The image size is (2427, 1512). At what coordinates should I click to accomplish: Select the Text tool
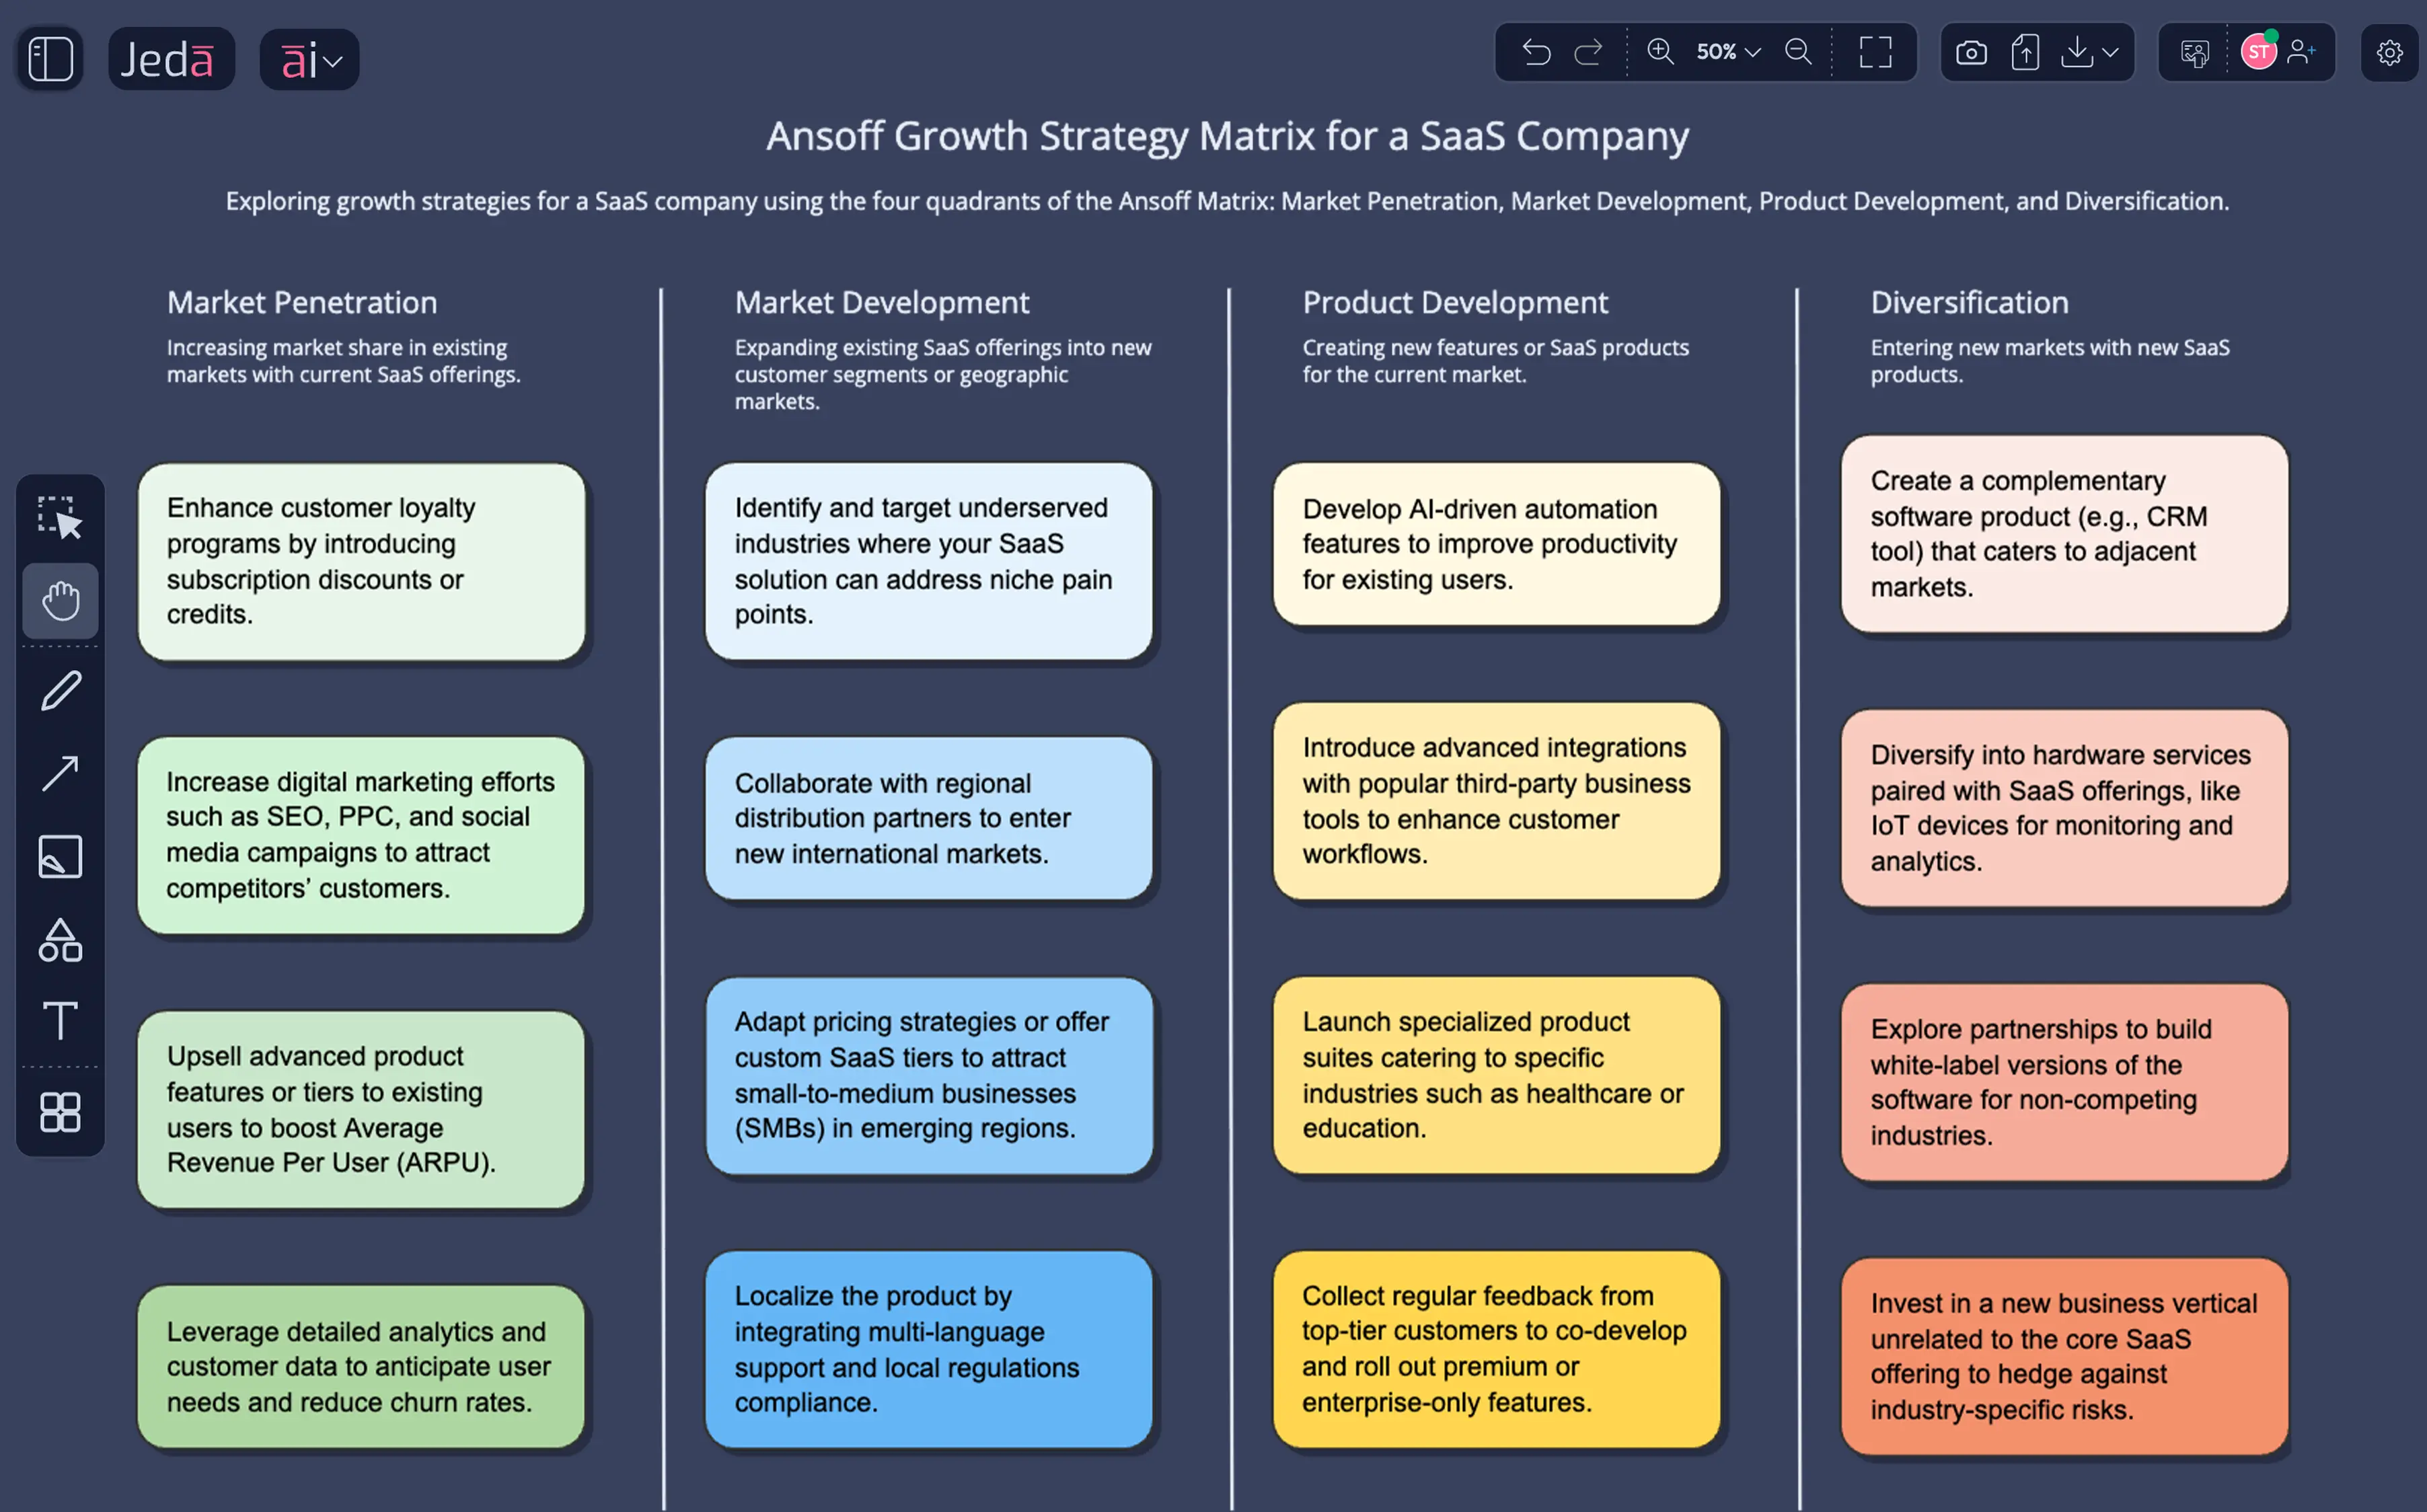click(60, 1021)
